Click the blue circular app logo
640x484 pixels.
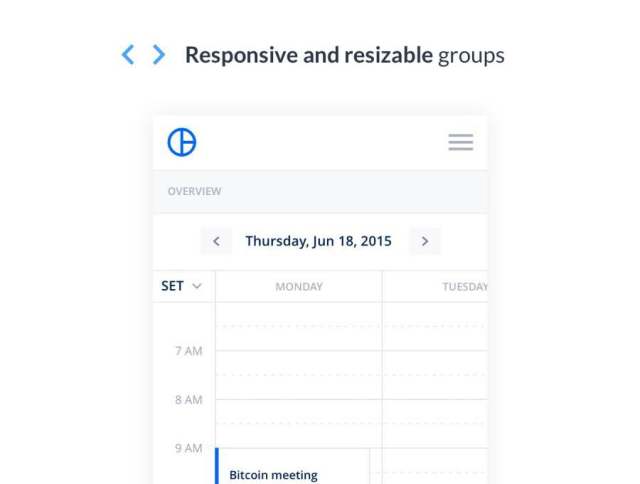pos(182,142)
